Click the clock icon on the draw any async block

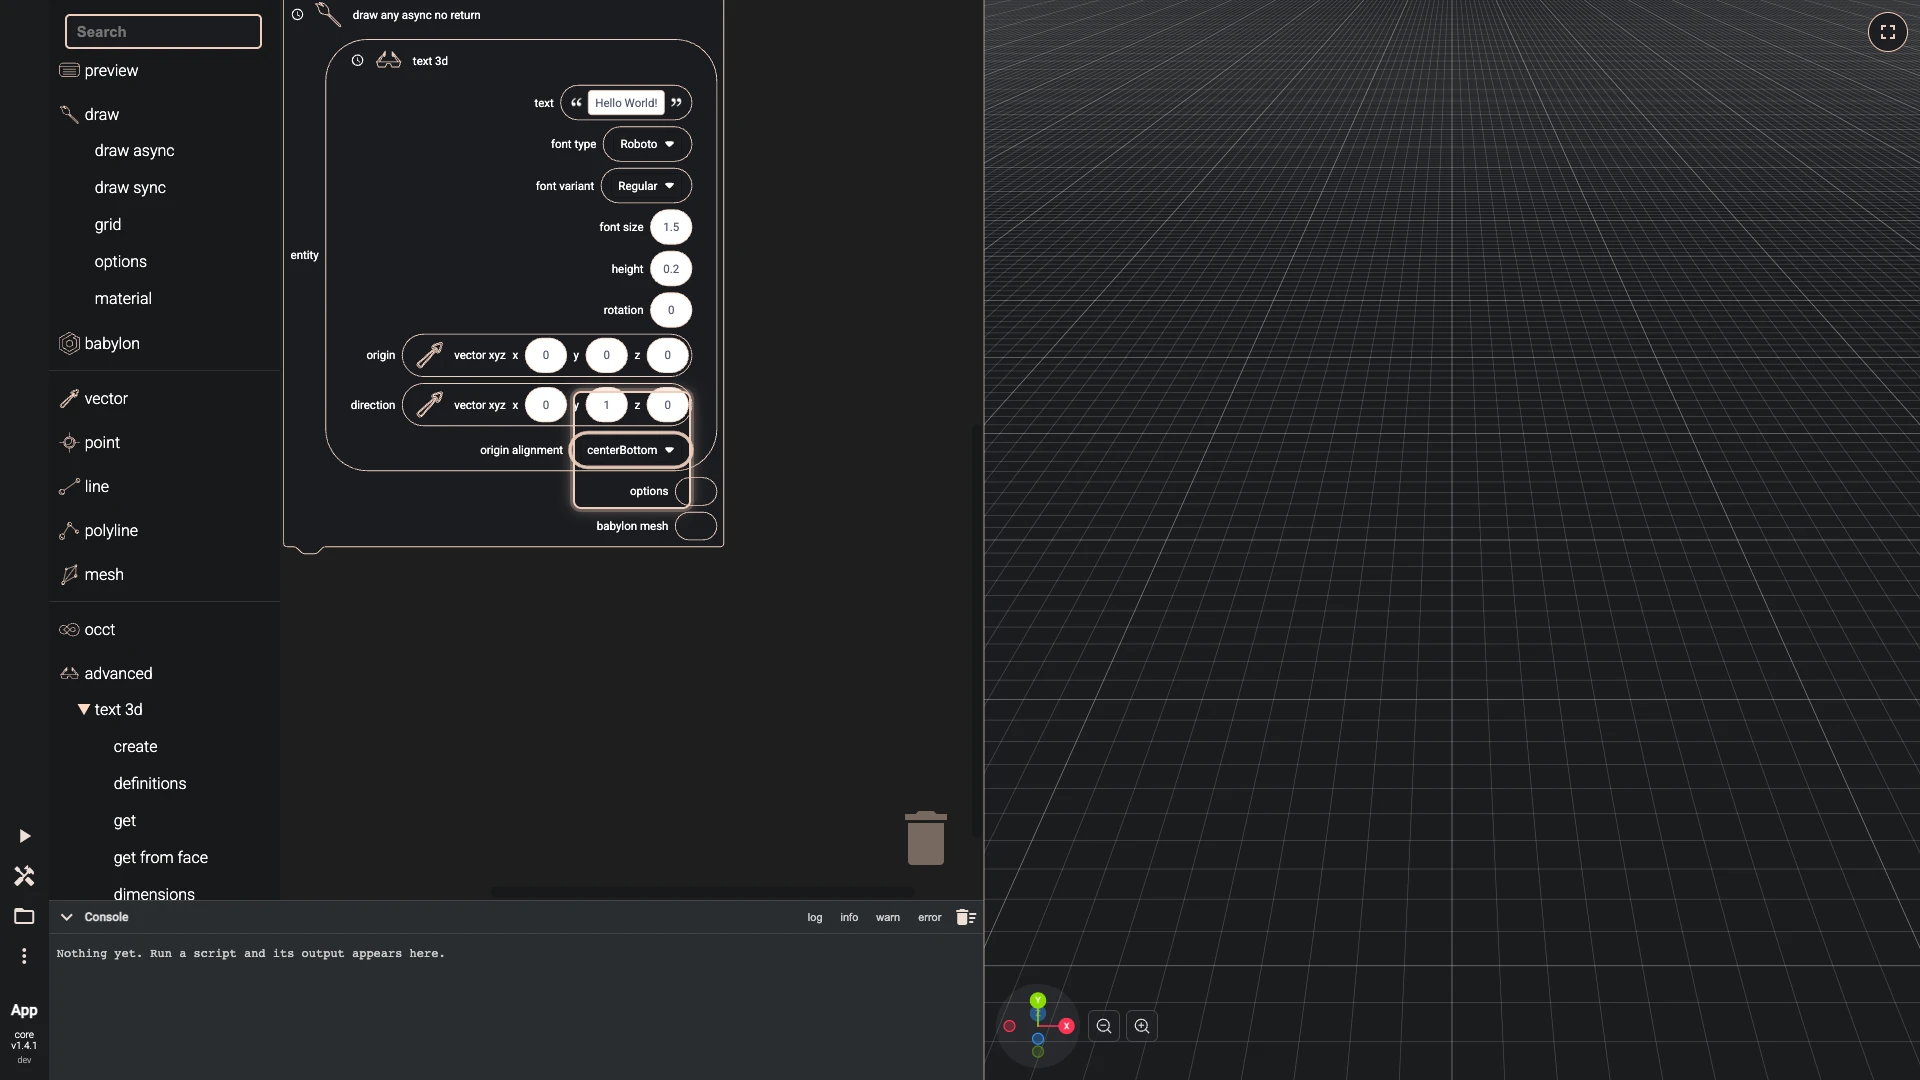pos(297,15)
